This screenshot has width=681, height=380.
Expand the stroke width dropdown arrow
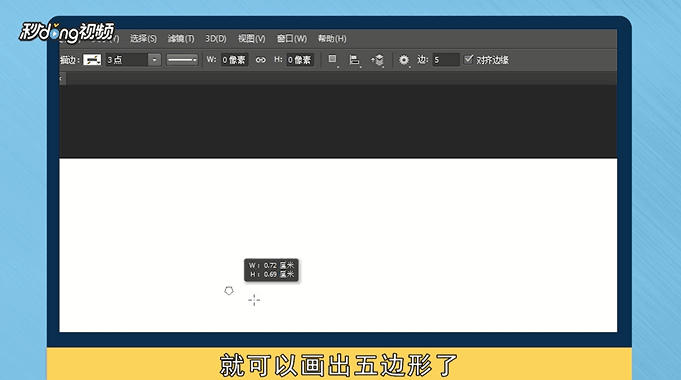[155, 60]
